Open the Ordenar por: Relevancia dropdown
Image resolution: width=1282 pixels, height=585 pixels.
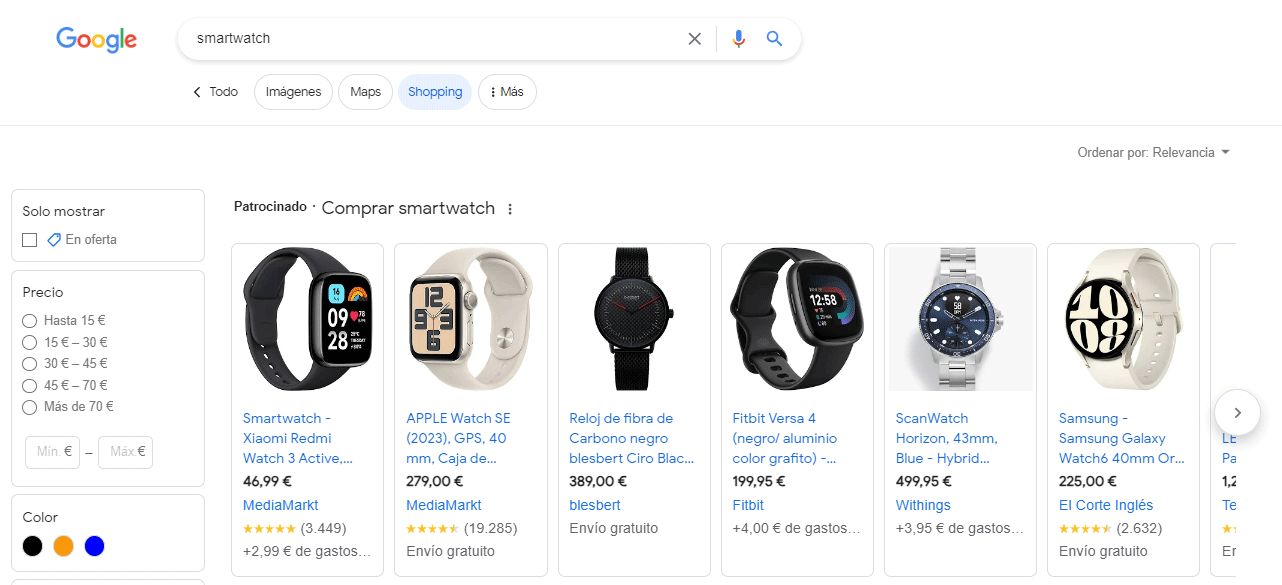[1154, 152]
